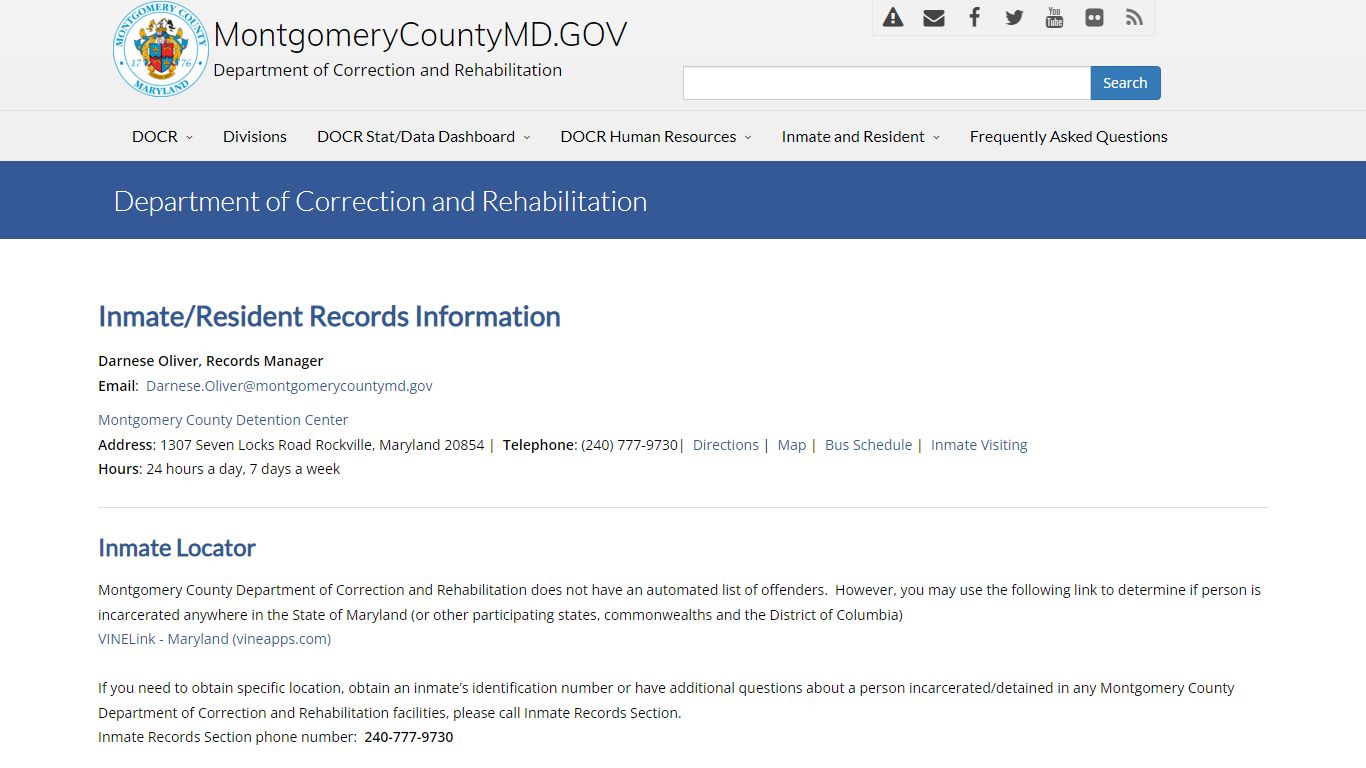This screenshot has width=1366, height=768.
Task: Click the county alert warning icon
Action: tap(892, 17)
